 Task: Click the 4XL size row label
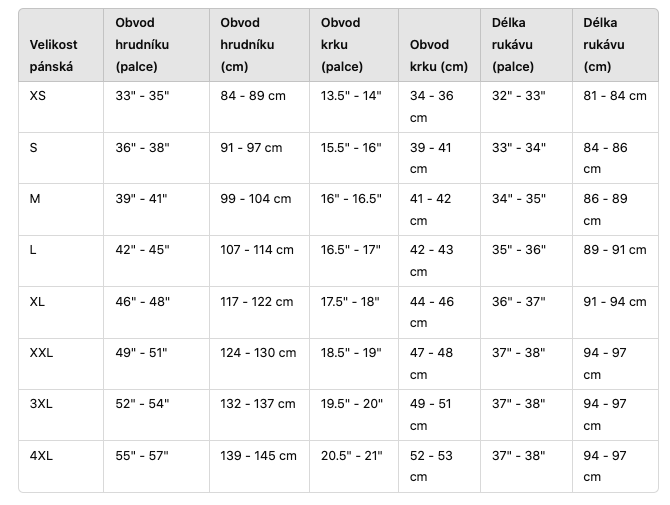(x=41, y=456)
